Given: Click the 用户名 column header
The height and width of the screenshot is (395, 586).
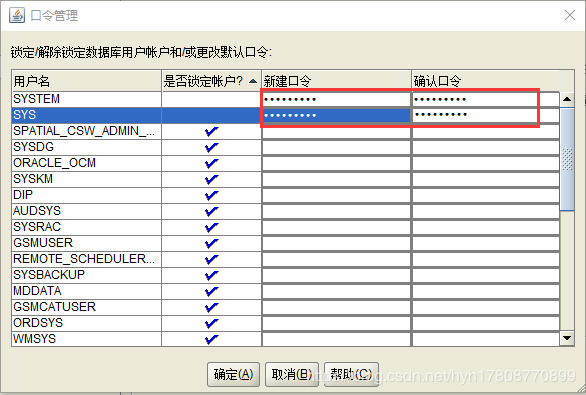Looking at the screenshot, I should click(86, 81).
